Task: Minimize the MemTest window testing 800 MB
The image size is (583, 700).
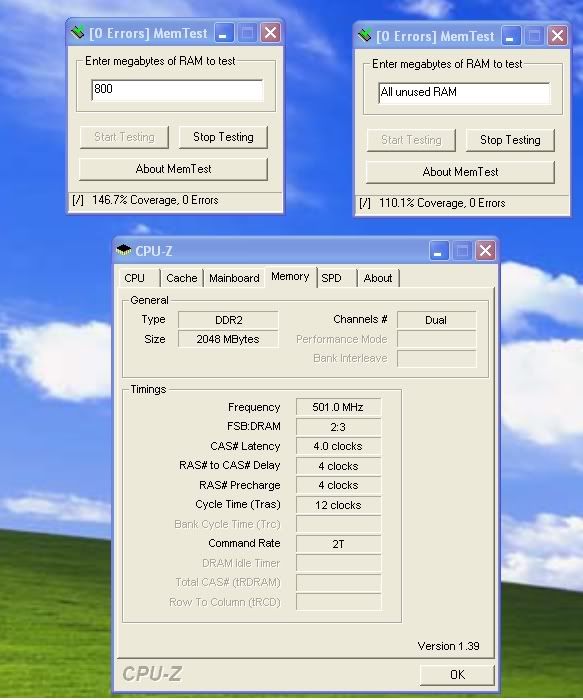Action: click(x=224, y=33)
